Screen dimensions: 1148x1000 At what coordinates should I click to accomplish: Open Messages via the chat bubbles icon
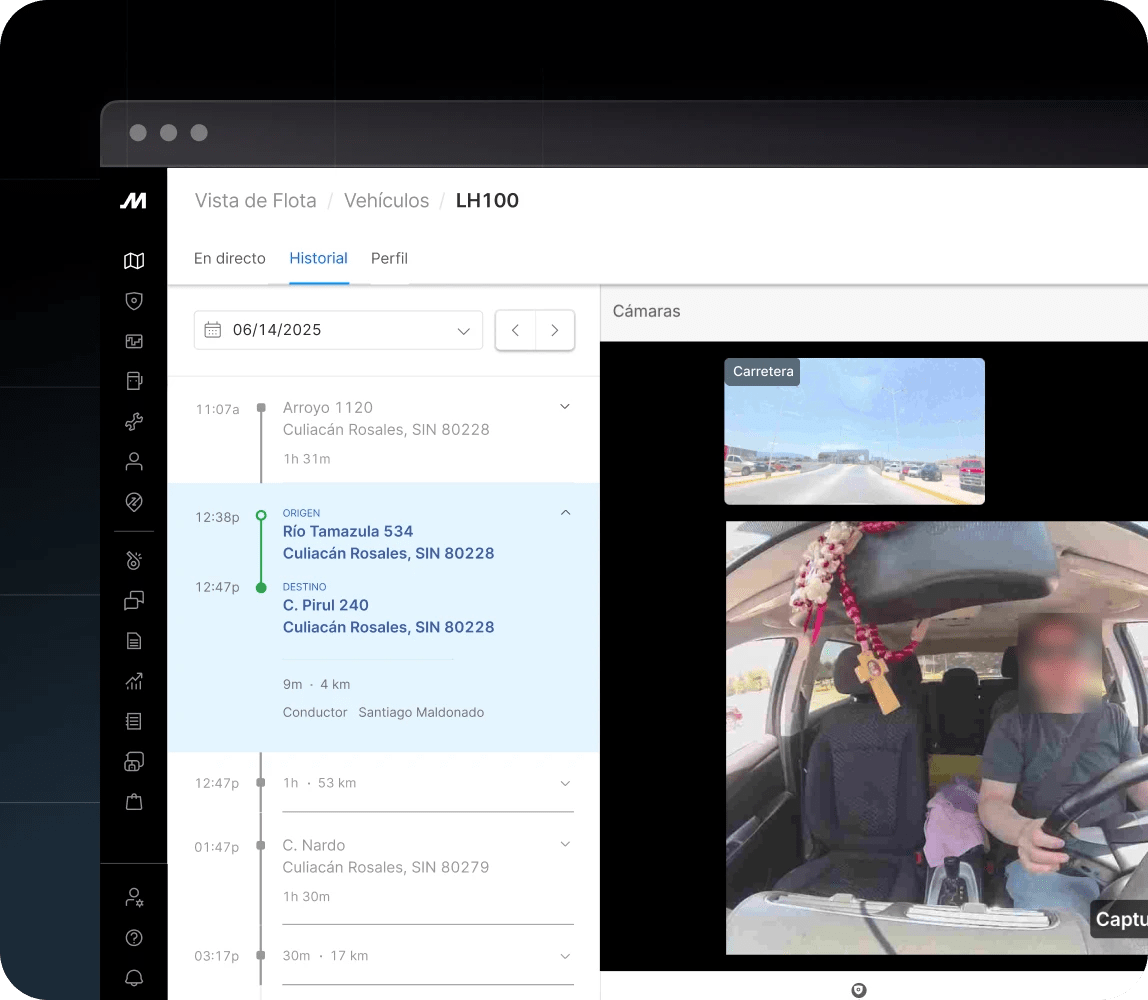point(134,601)
